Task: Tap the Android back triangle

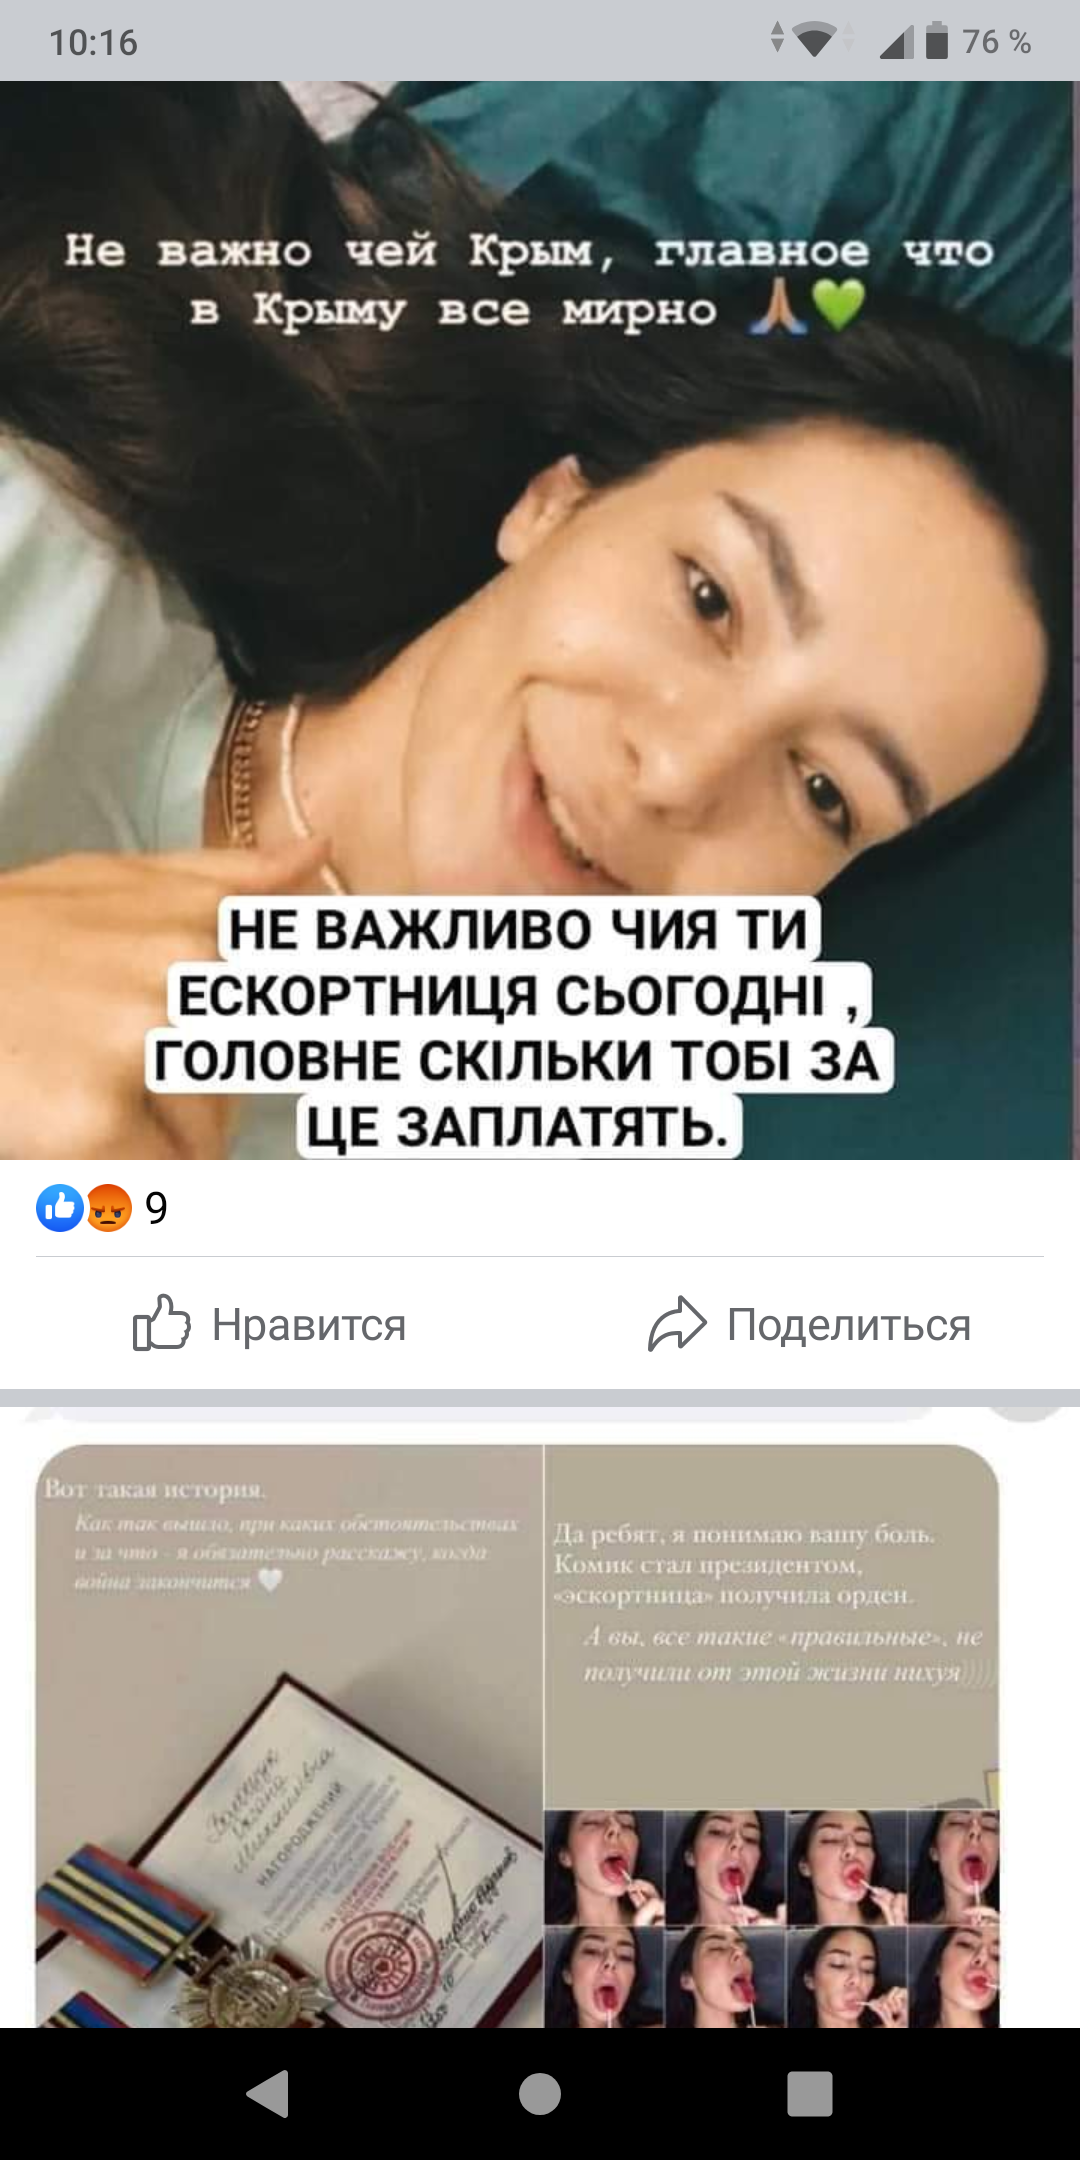Action: [x=268, y=2093]
